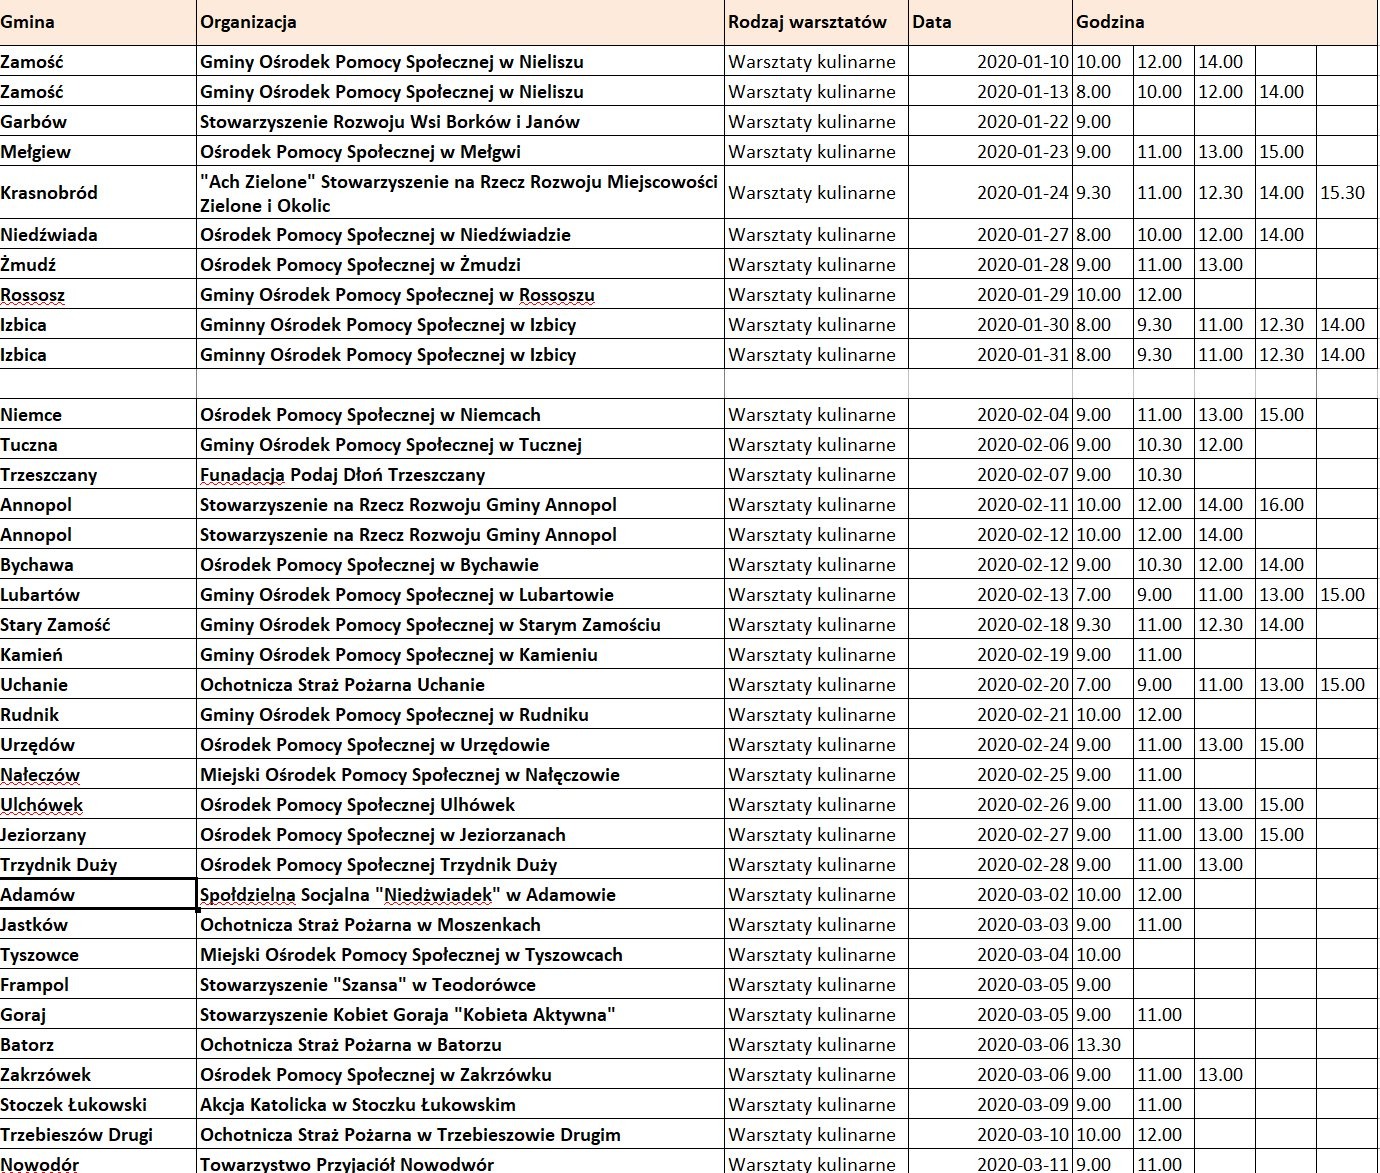
Task: Click the Ulchówek gmina cell
Action: pyautogui.click(x=98, y=805)
